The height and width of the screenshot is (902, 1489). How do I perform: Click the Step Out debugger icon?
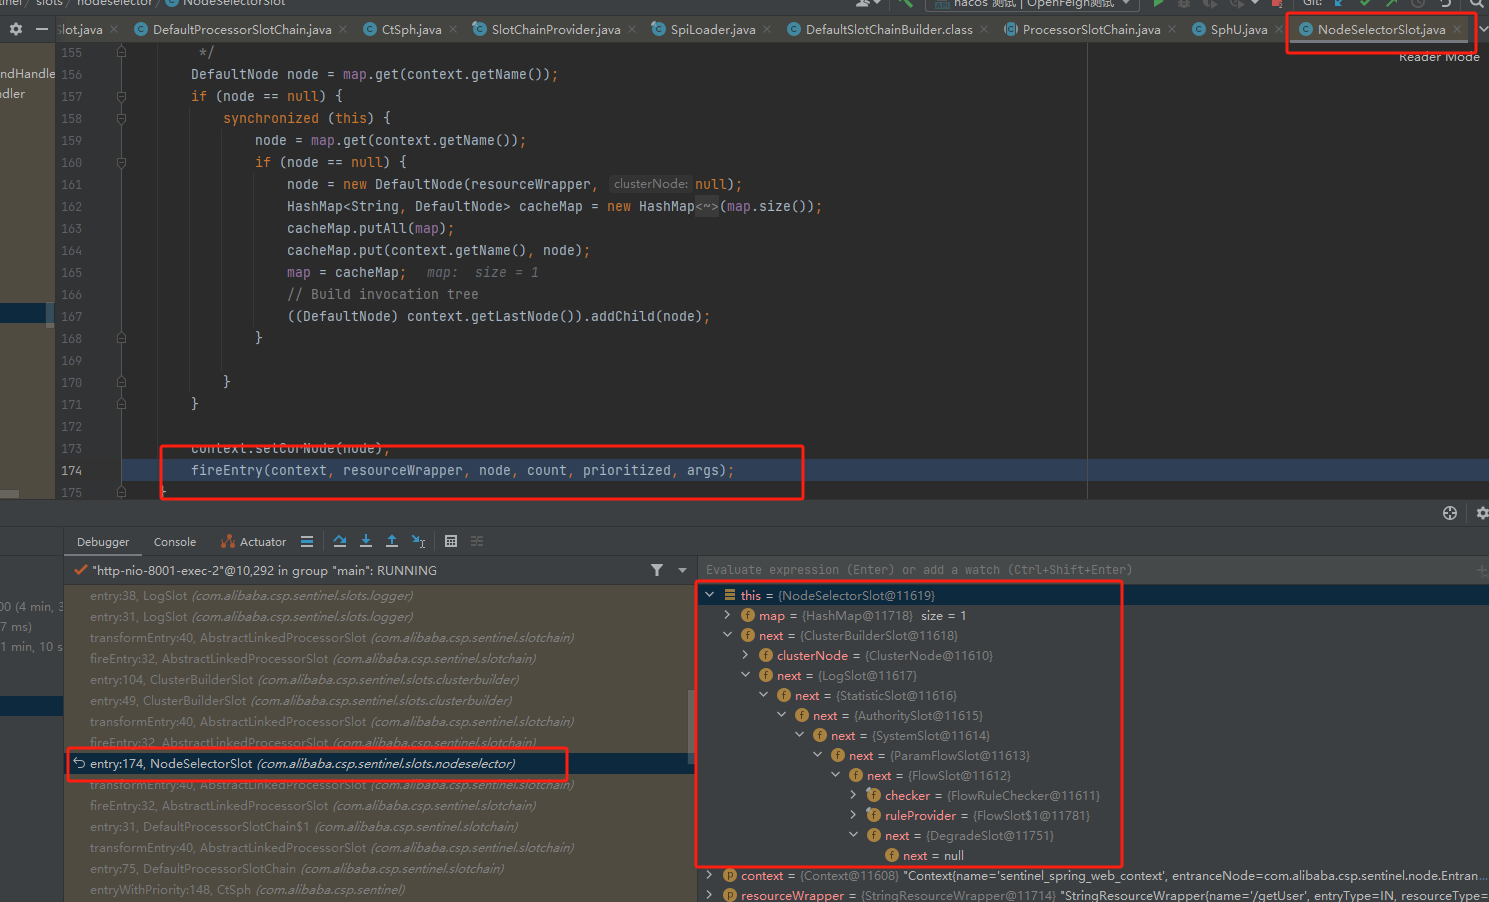coord(392,541)
